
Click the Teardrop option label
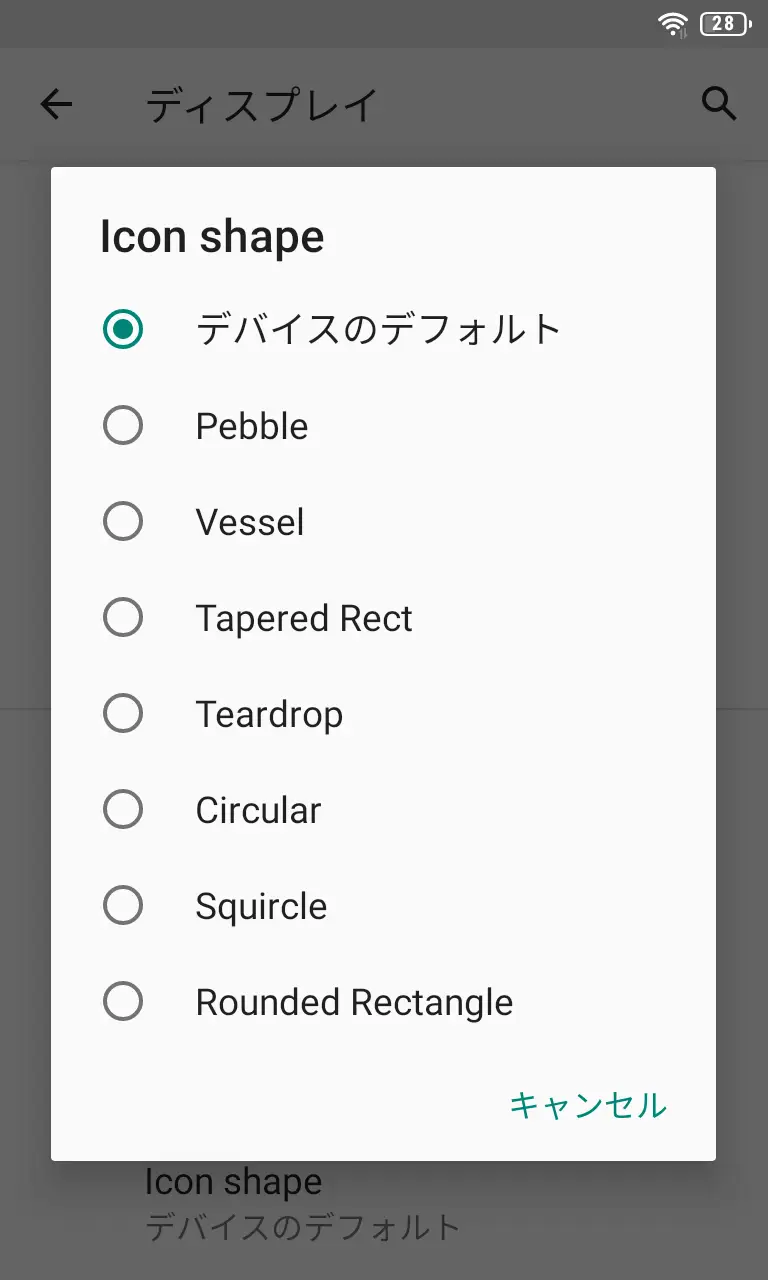269,715
